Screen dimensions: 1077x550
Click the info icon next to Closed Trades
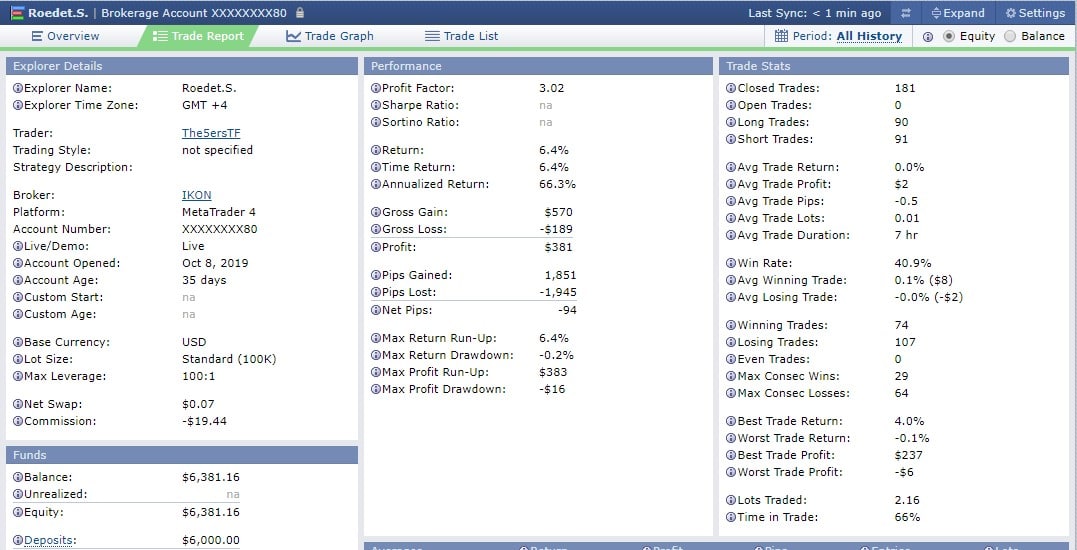coord(730,88)
